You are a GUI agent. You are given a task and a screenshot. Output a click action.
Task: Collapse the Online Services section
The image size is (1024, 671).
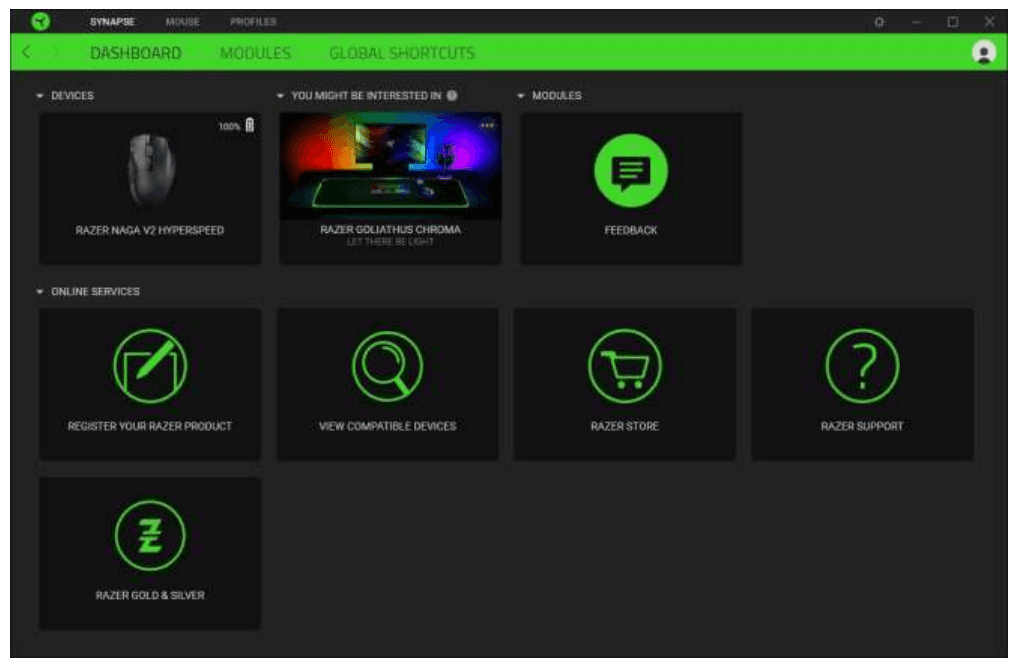pyautogui.click(x=40, y=292)
